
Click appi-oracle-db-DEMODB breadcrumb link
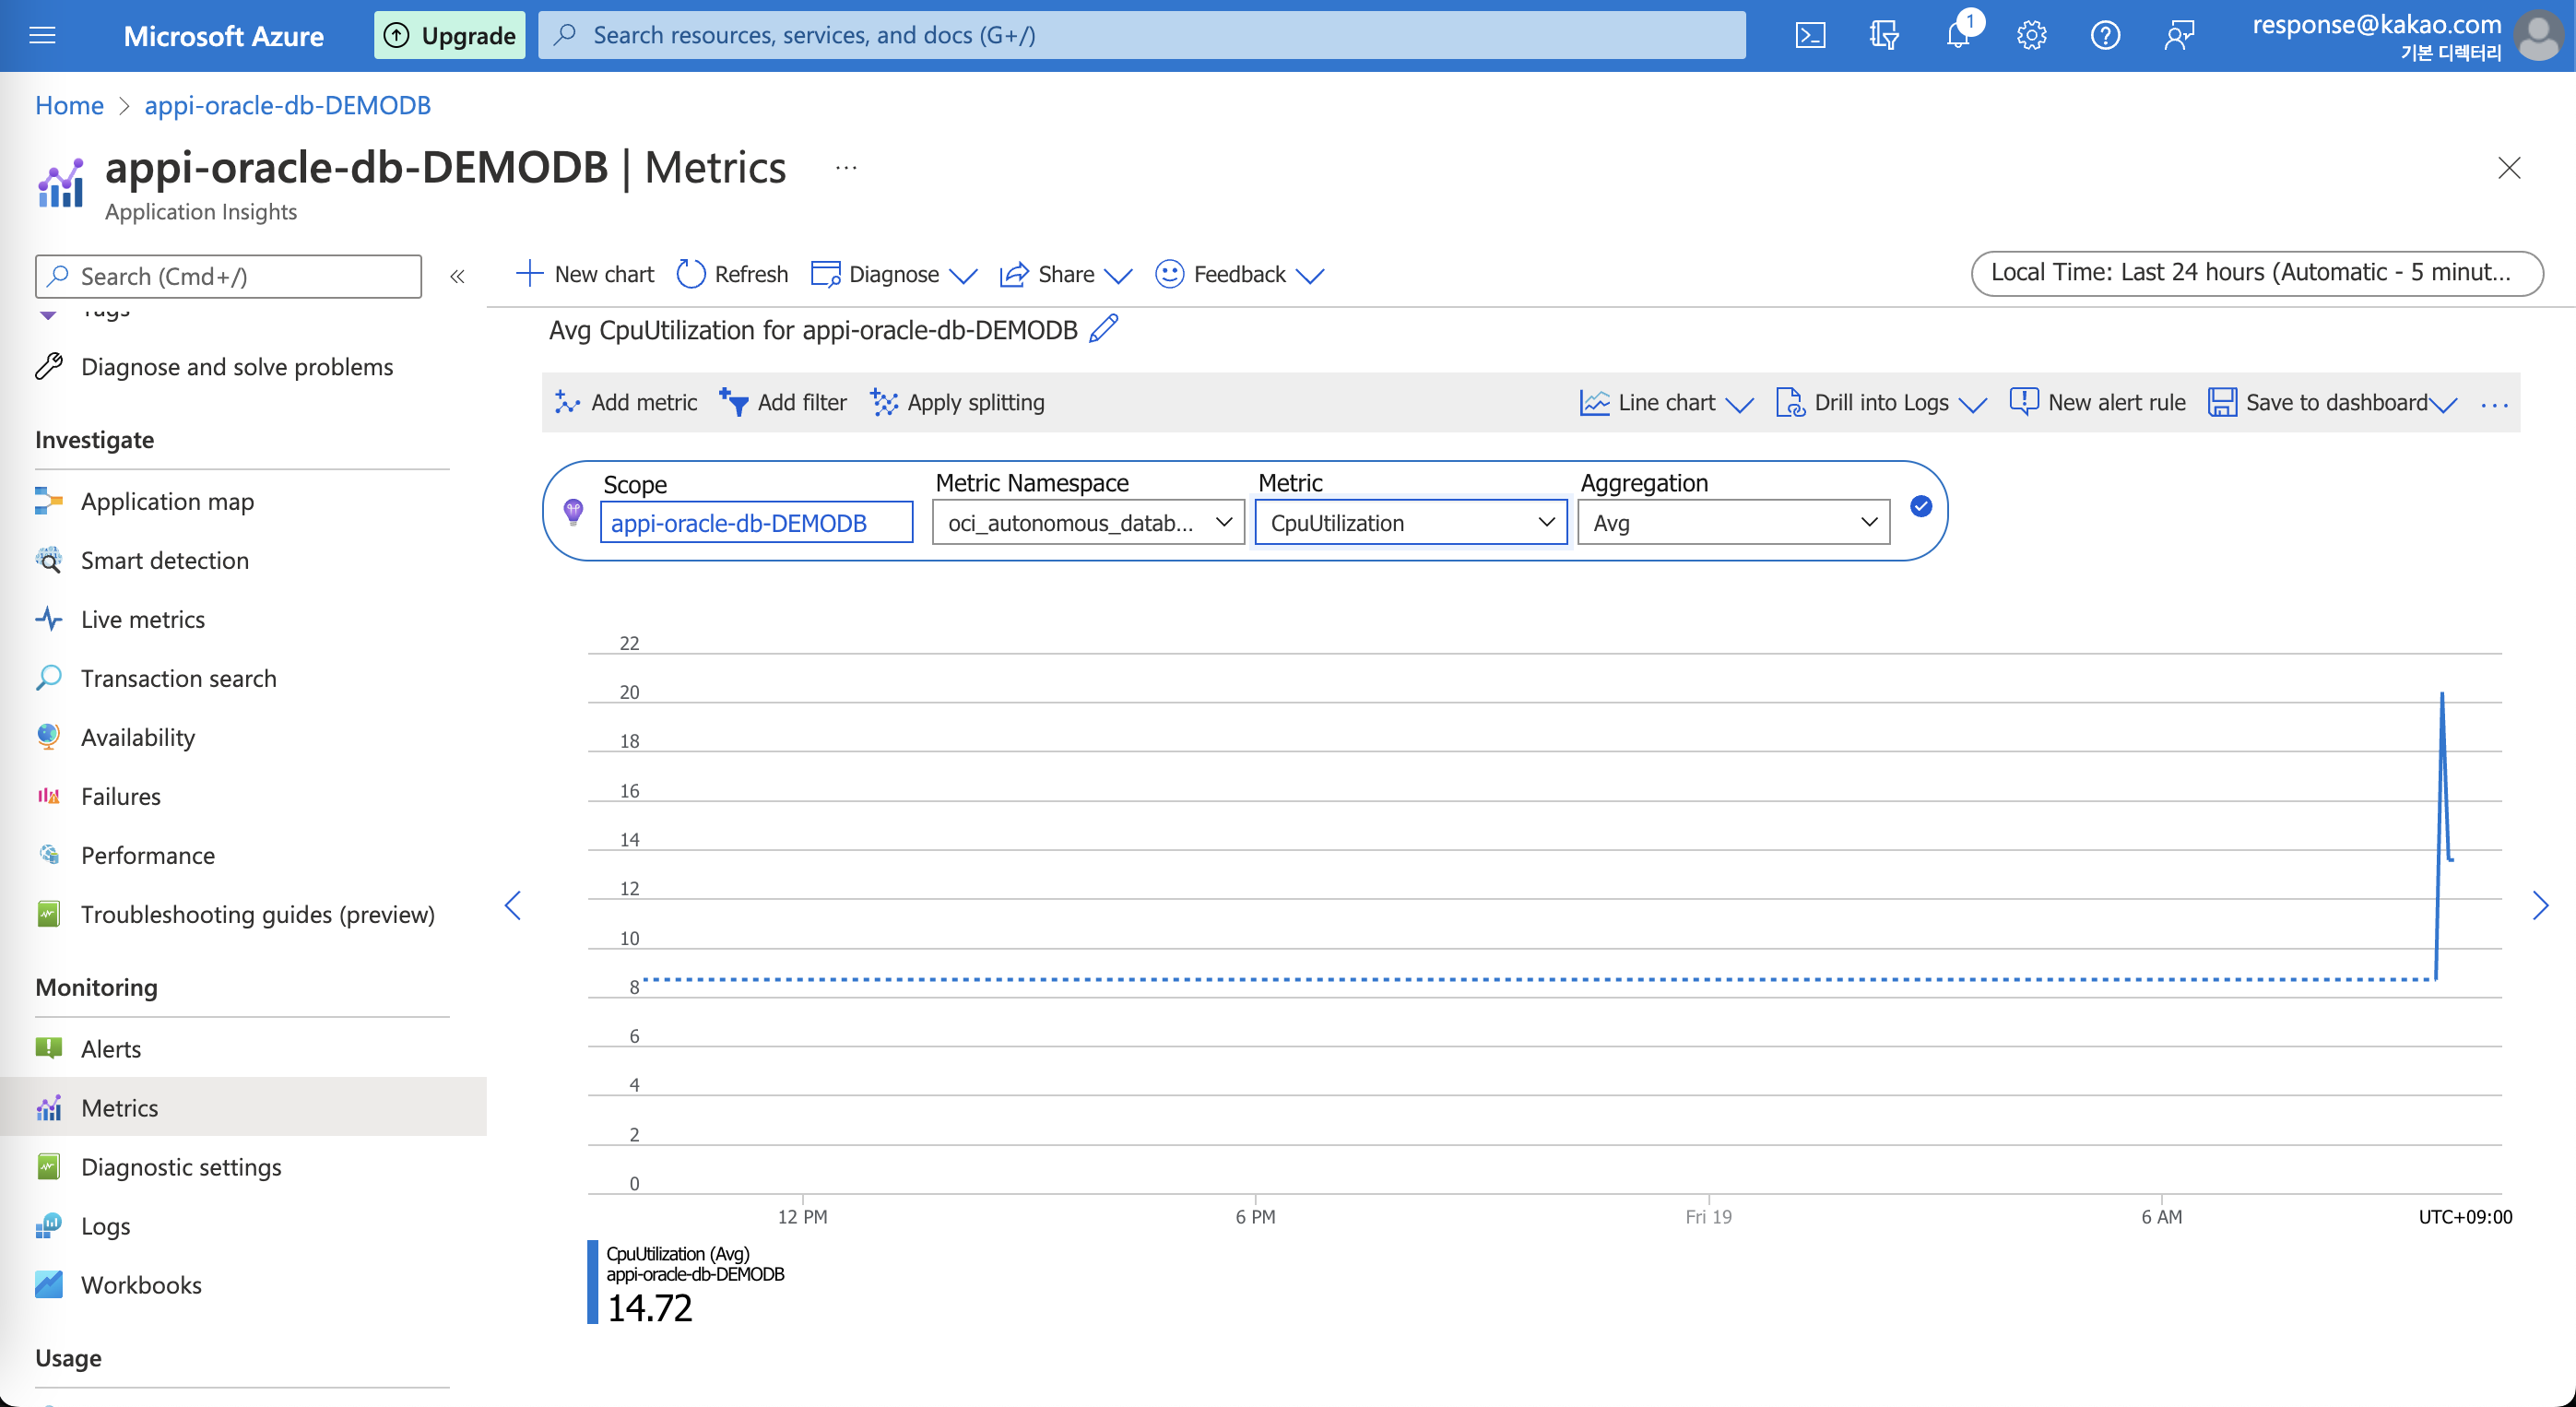287,105
